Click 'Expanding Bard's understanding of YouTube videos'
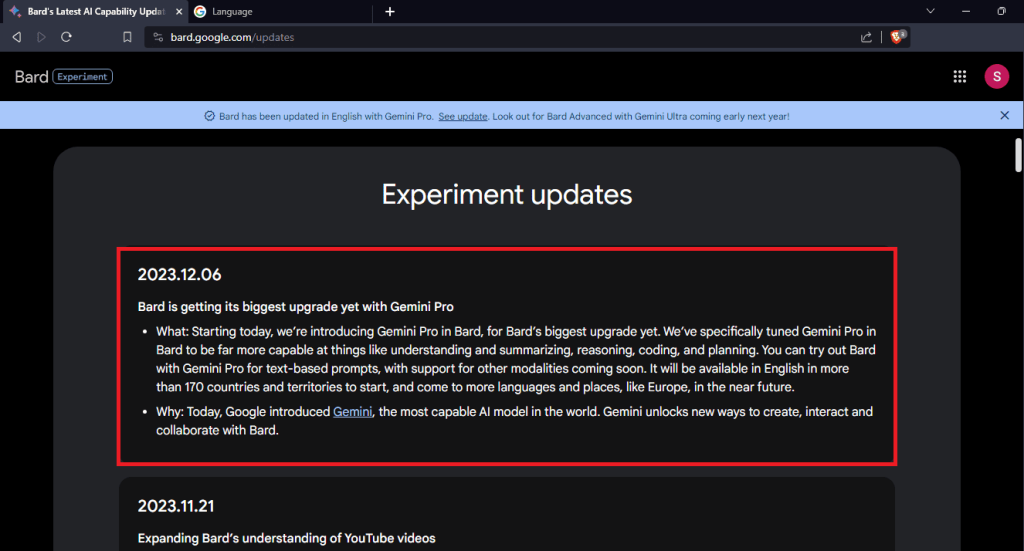The width and height of the screenshot is (1024, 551). [287, 539]
